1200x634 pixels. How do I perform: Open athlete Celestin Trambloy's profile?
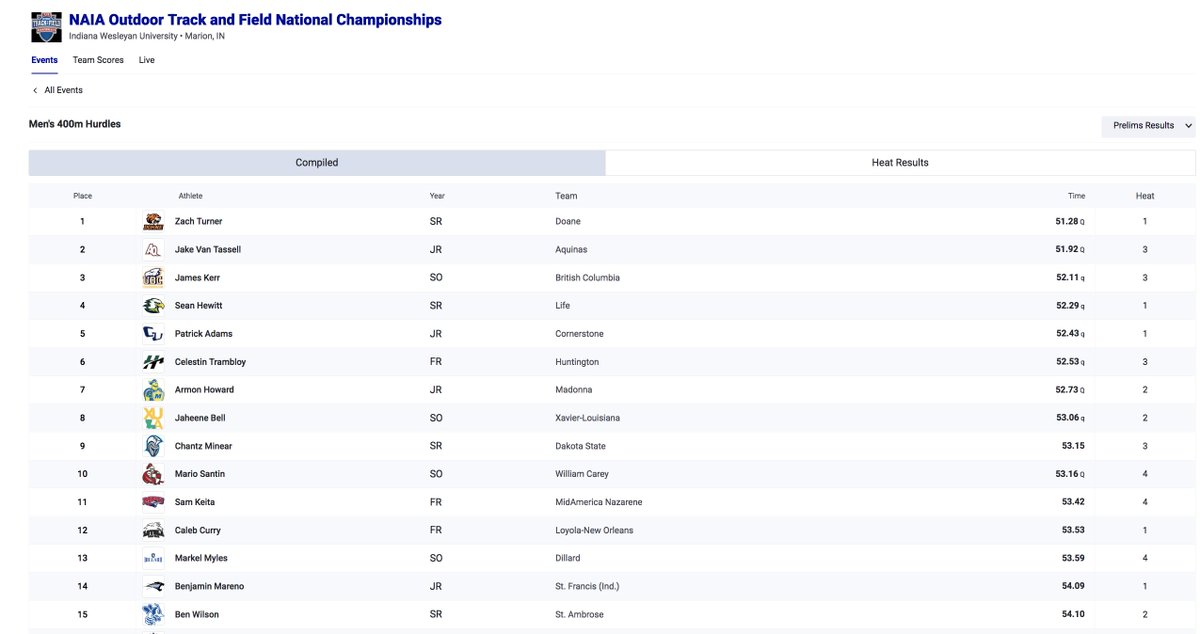click(x=210, y=362)
